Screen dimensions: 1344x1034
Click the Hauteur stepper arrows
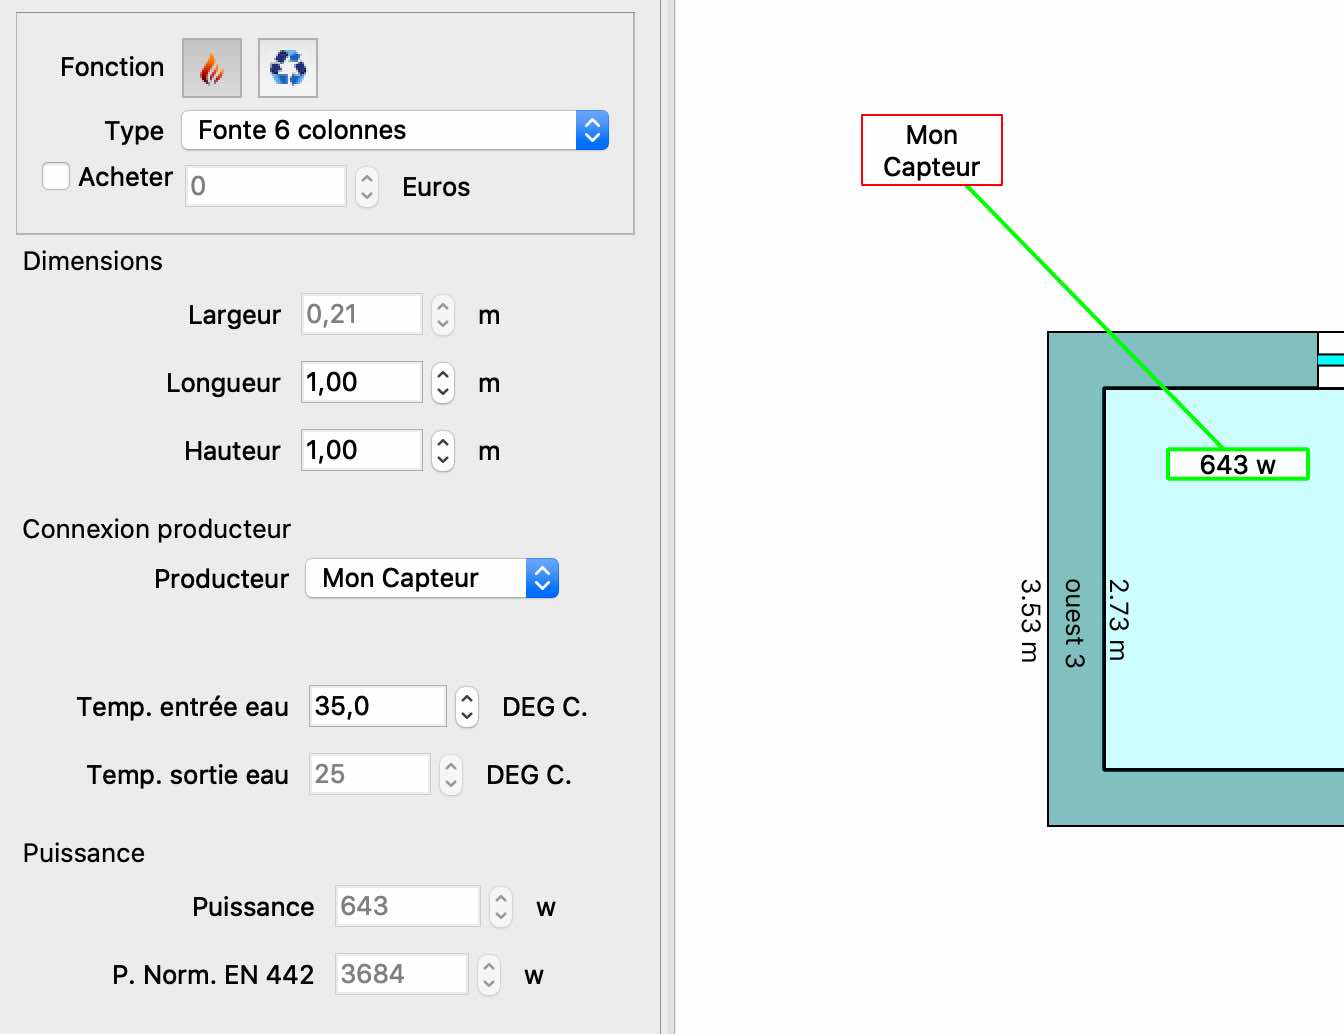443,451
